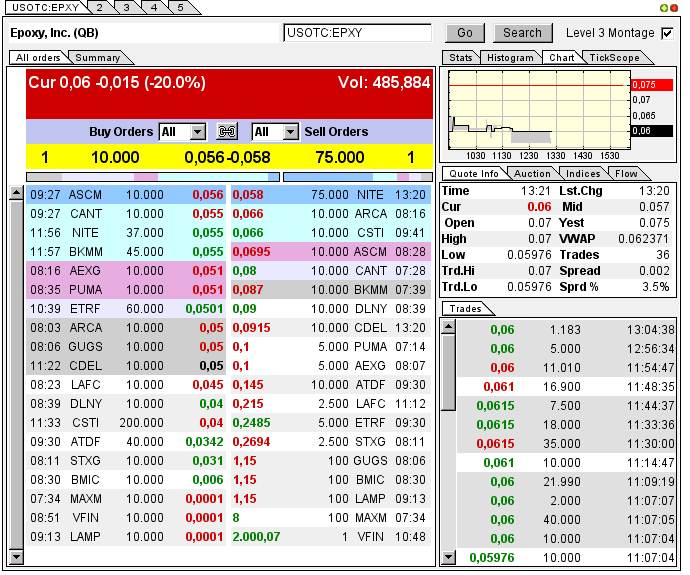The width and height of the screenshot is (690, 575).
Task: Click the Sprd % value 3.5%
Action: [x=656, y=287]
